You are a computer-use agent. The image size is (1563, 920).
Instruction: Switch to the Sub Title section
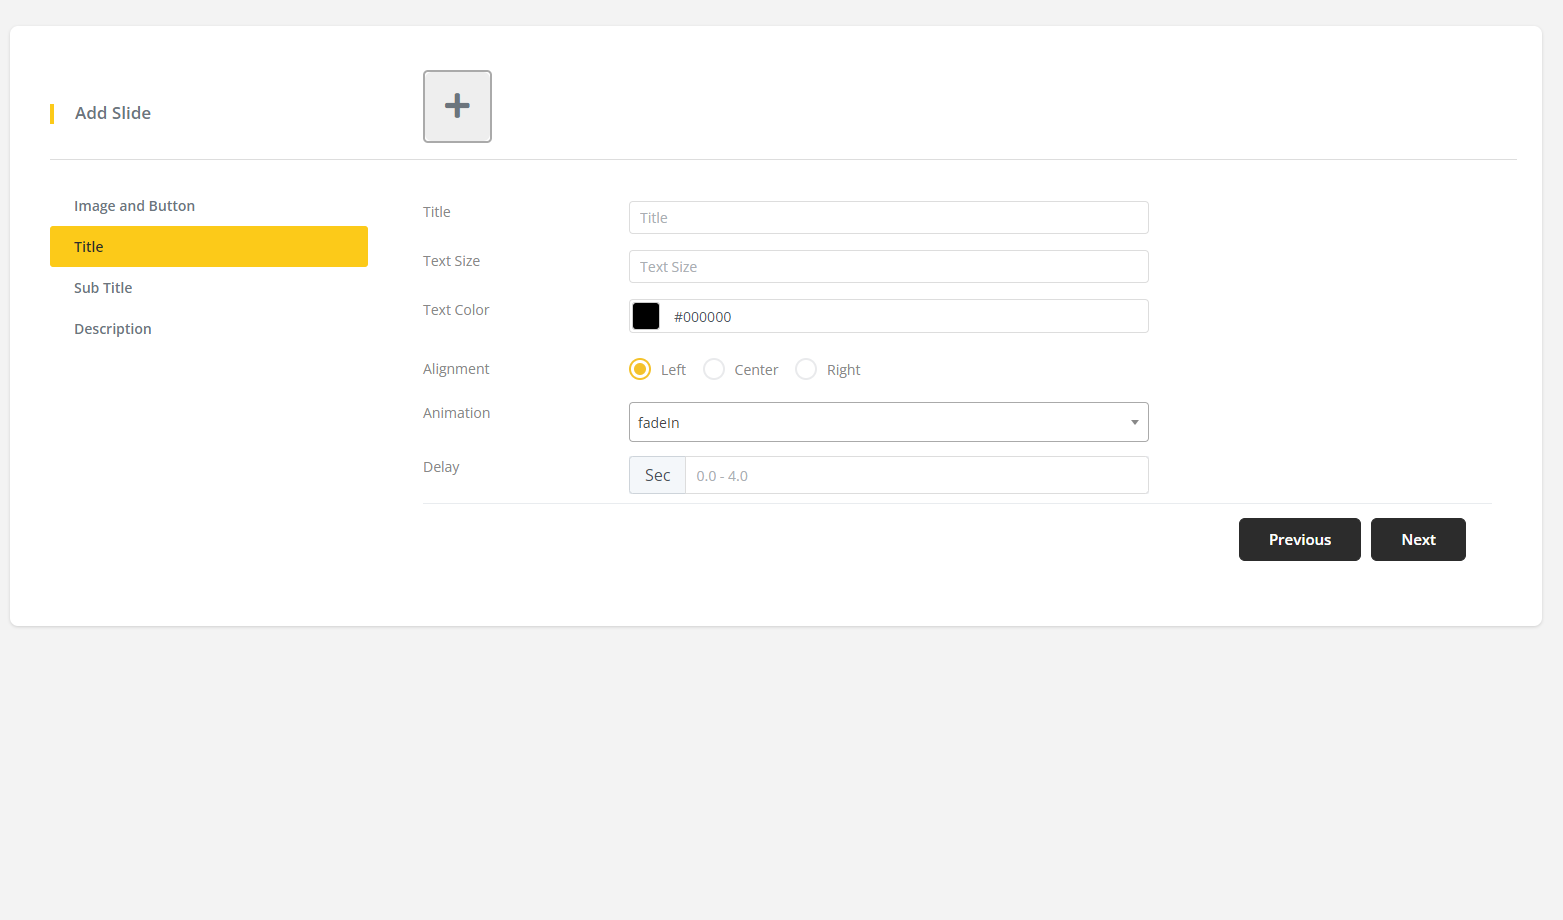tap(103, 288)
